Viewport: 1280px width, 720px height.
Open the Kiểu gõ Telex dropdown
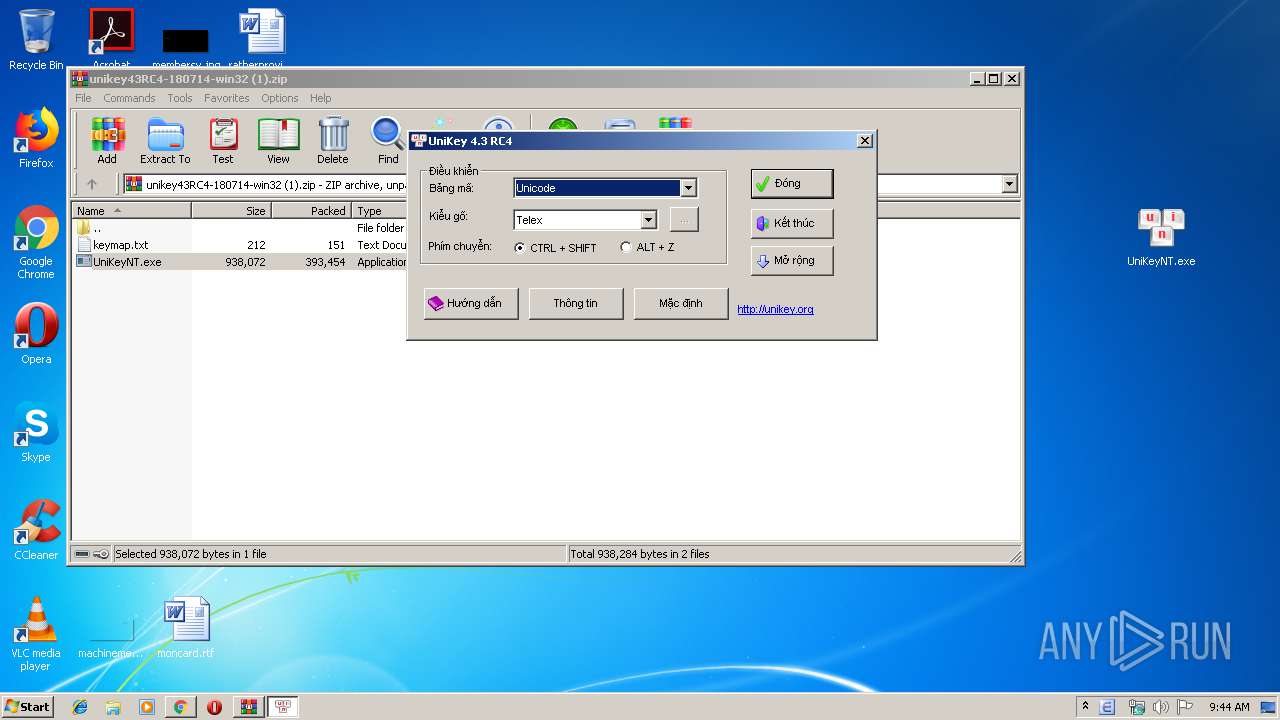648,220
